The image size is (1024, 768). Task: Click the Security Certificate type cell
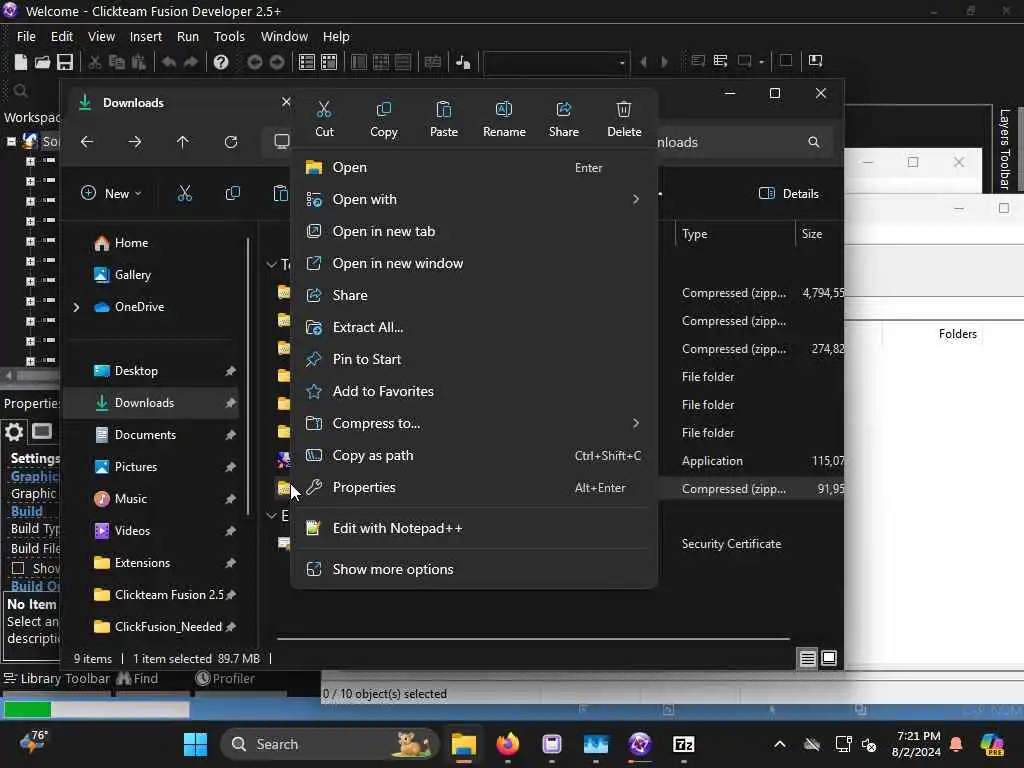[731, 544]
